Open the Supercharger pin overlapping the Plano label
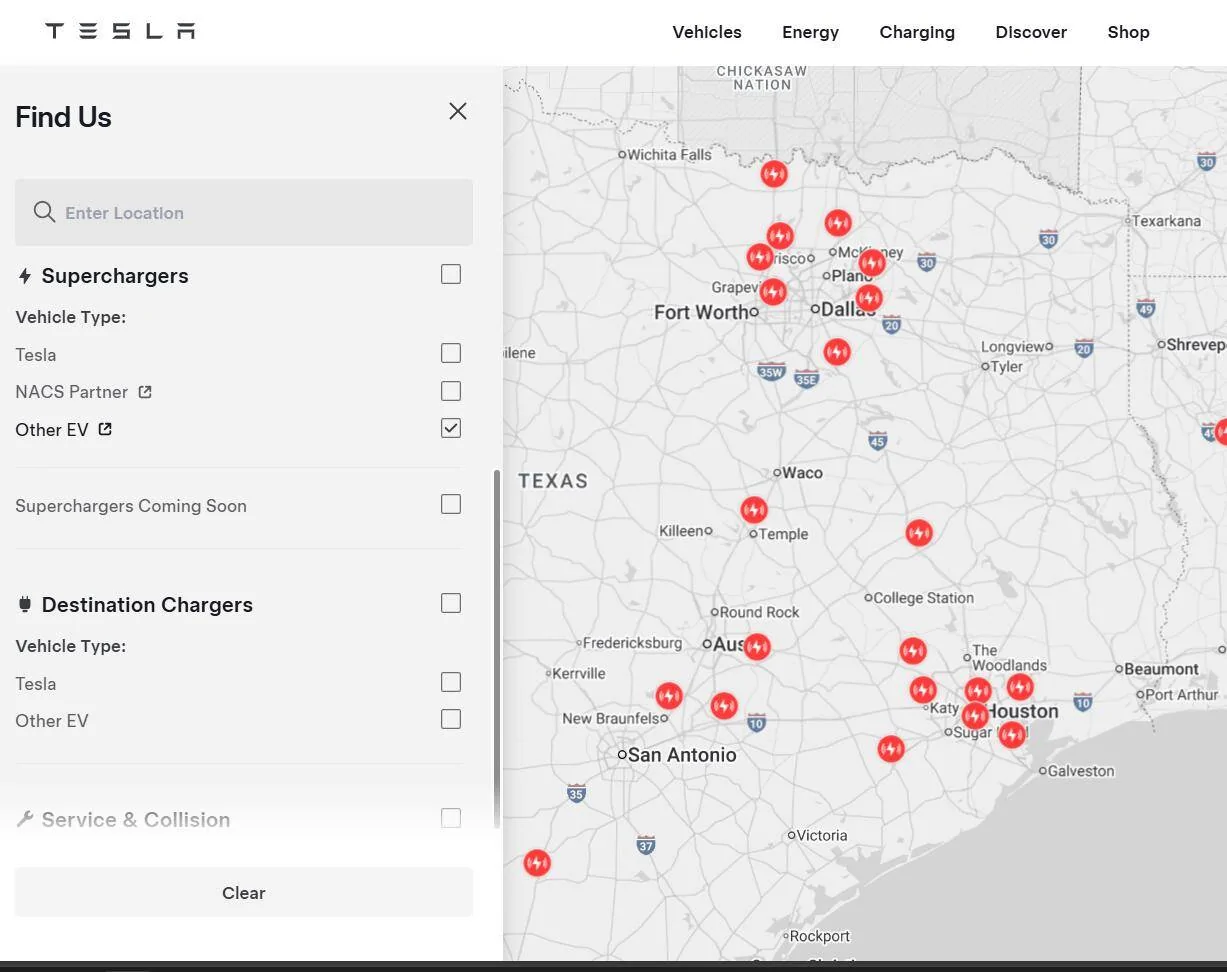Viewport: 1227px width, 972px height. (872, 263)
